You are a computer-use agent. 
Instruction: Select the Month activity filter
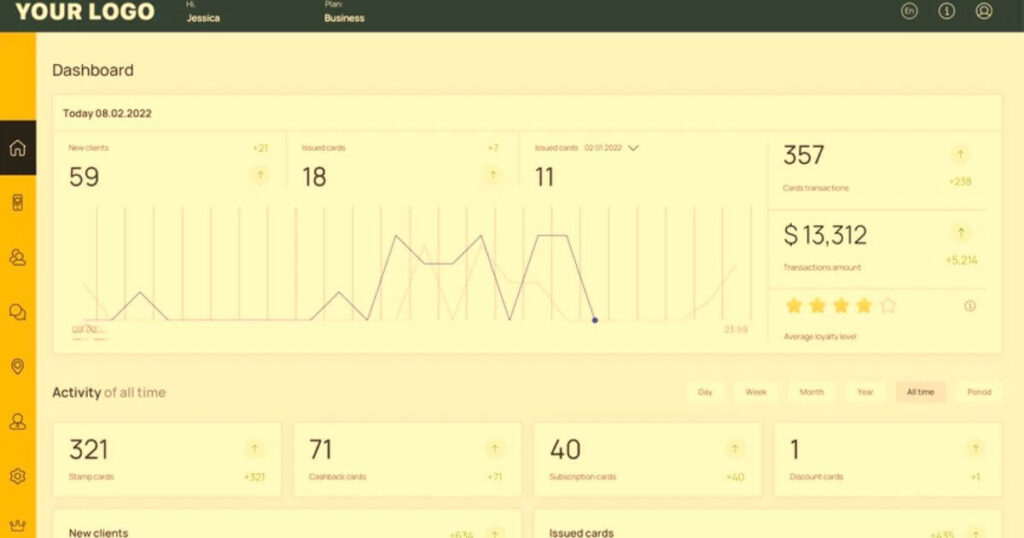pyautogui.click(x=812, y=392)
